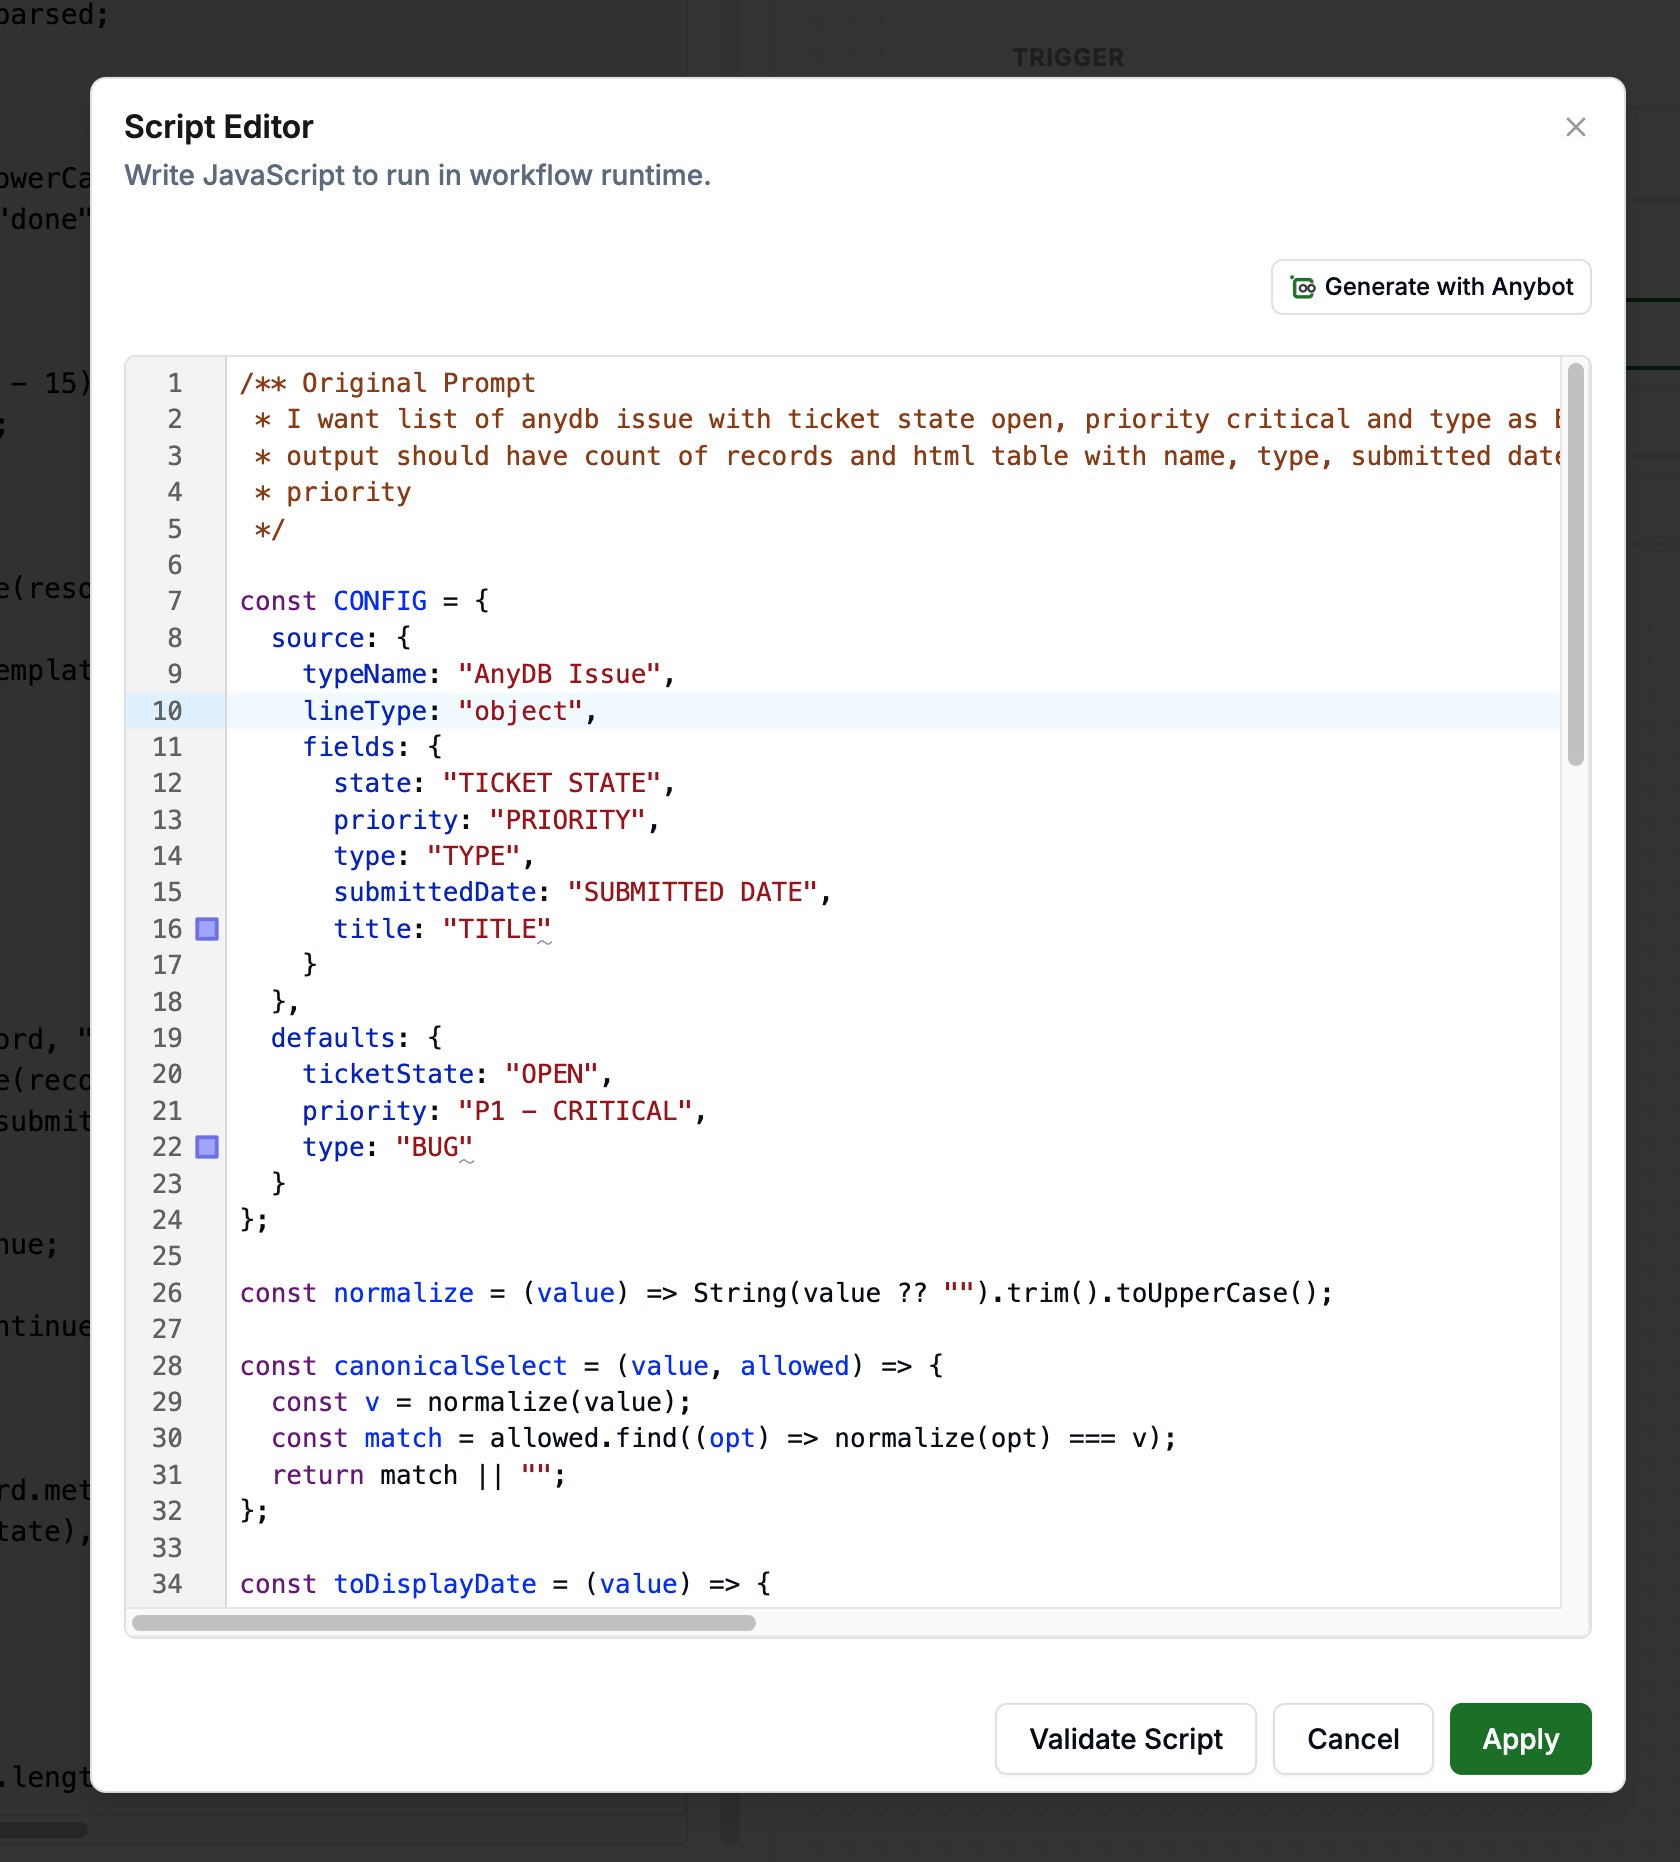Click the vertical scrollbar thumb in code editor
This screenshot has height=1862, width=1680.
[1576, 565]
